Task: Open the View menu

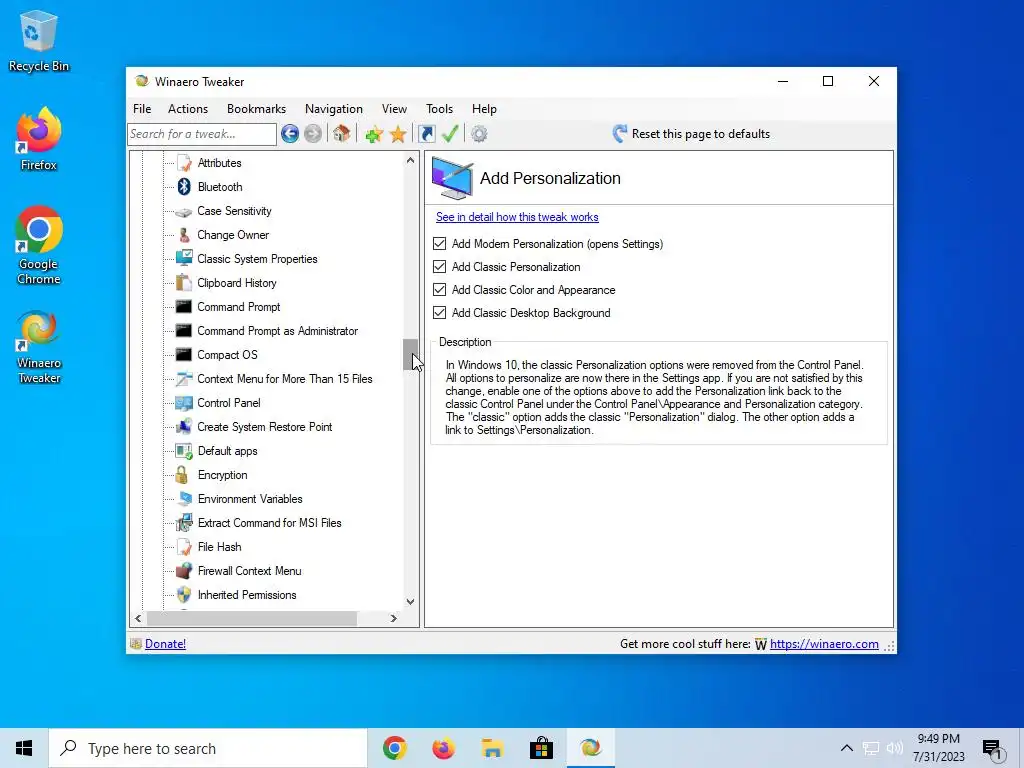Action: click(x=394, y=108)
